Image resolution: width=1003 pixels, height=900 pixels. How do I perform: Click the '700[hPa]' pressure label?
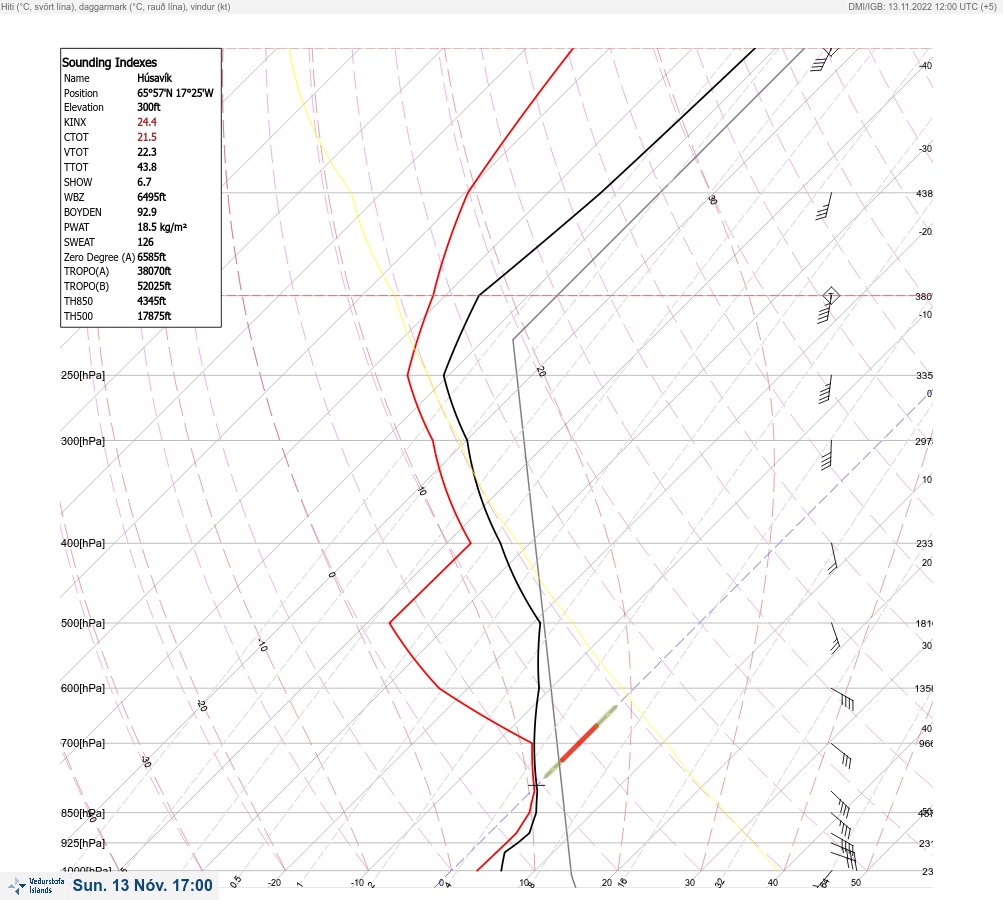point(83,743)
